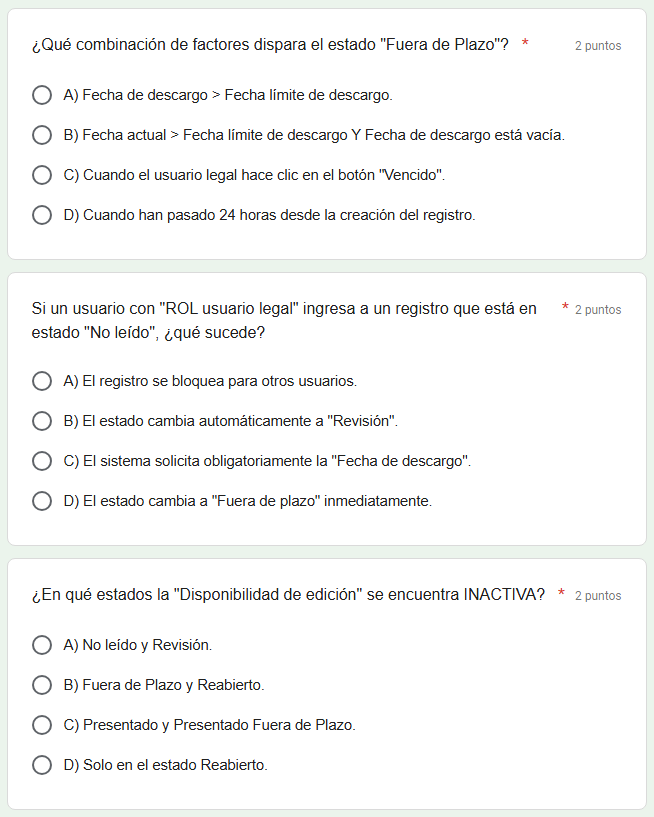
Task: Select option A) Fecha de descargo > Fecha límite
Action: click(42, 95)
